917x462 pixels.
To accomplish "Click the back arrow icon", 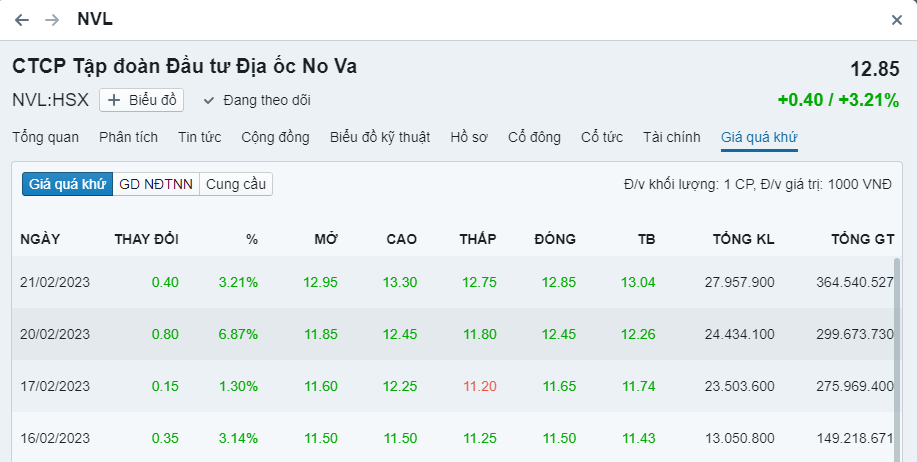I will tap(22, 20).
